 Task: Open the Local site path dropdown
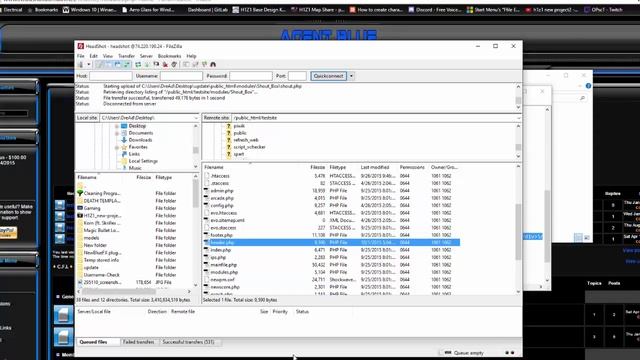pos(196,118)
